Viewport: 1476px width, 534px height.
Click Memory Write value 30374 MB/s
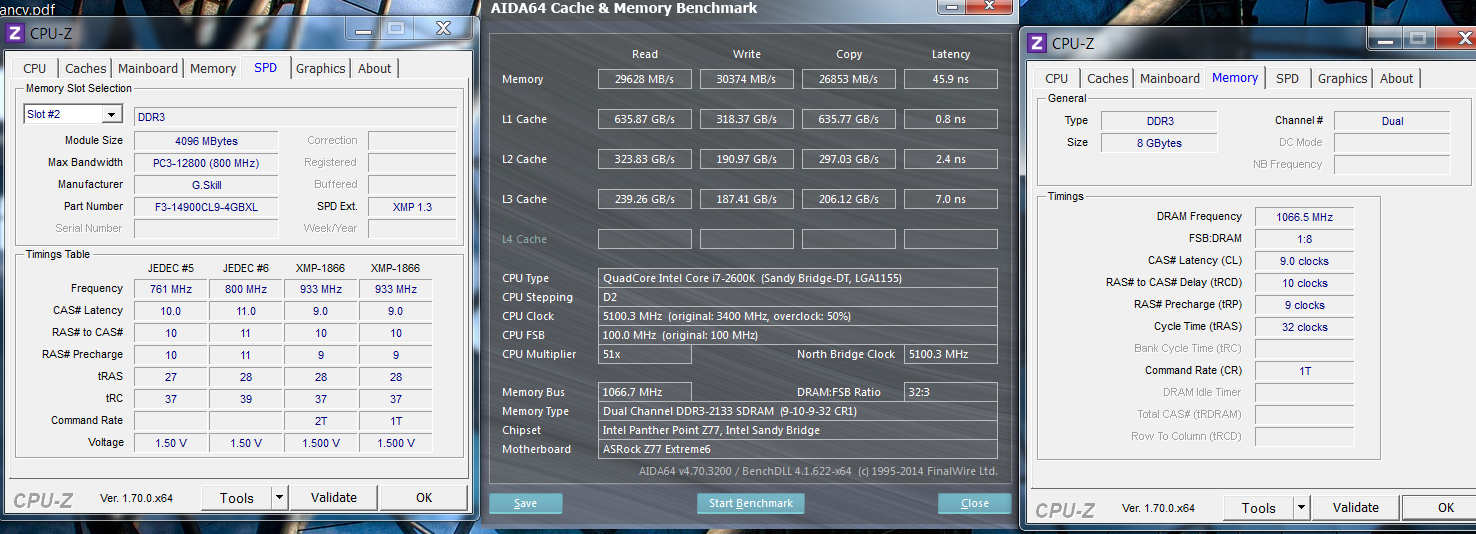pyautogui.click(x=747, y=79)
